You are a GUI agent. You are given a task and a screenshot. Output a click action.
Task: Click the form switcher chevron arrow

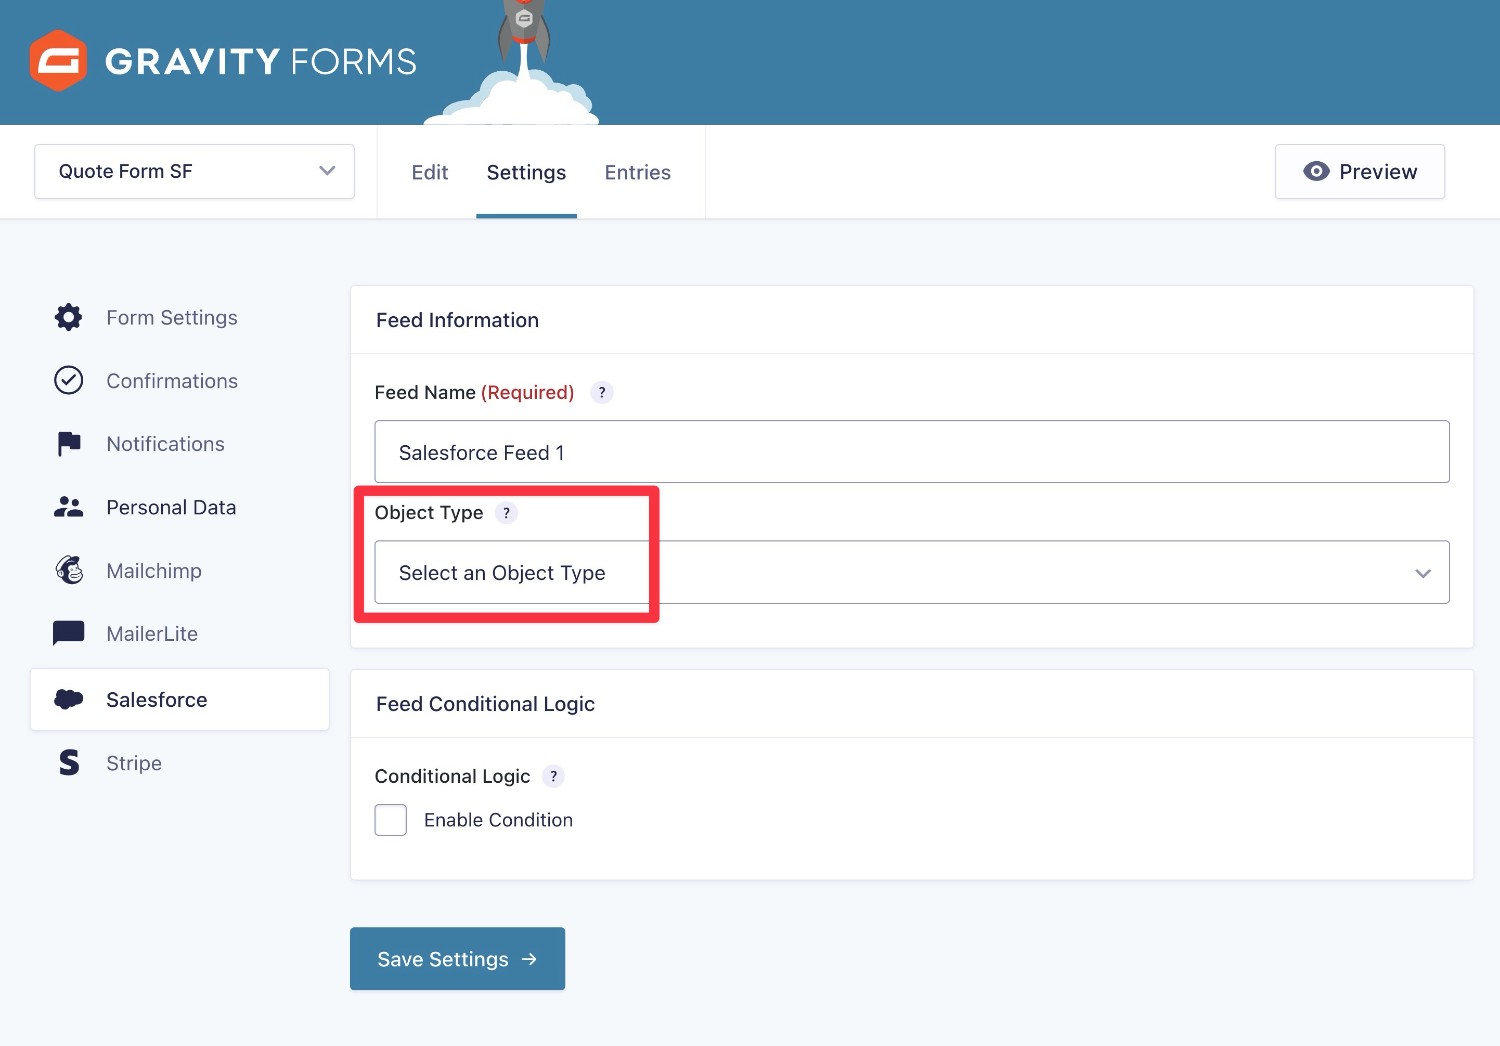coord(327,171)
